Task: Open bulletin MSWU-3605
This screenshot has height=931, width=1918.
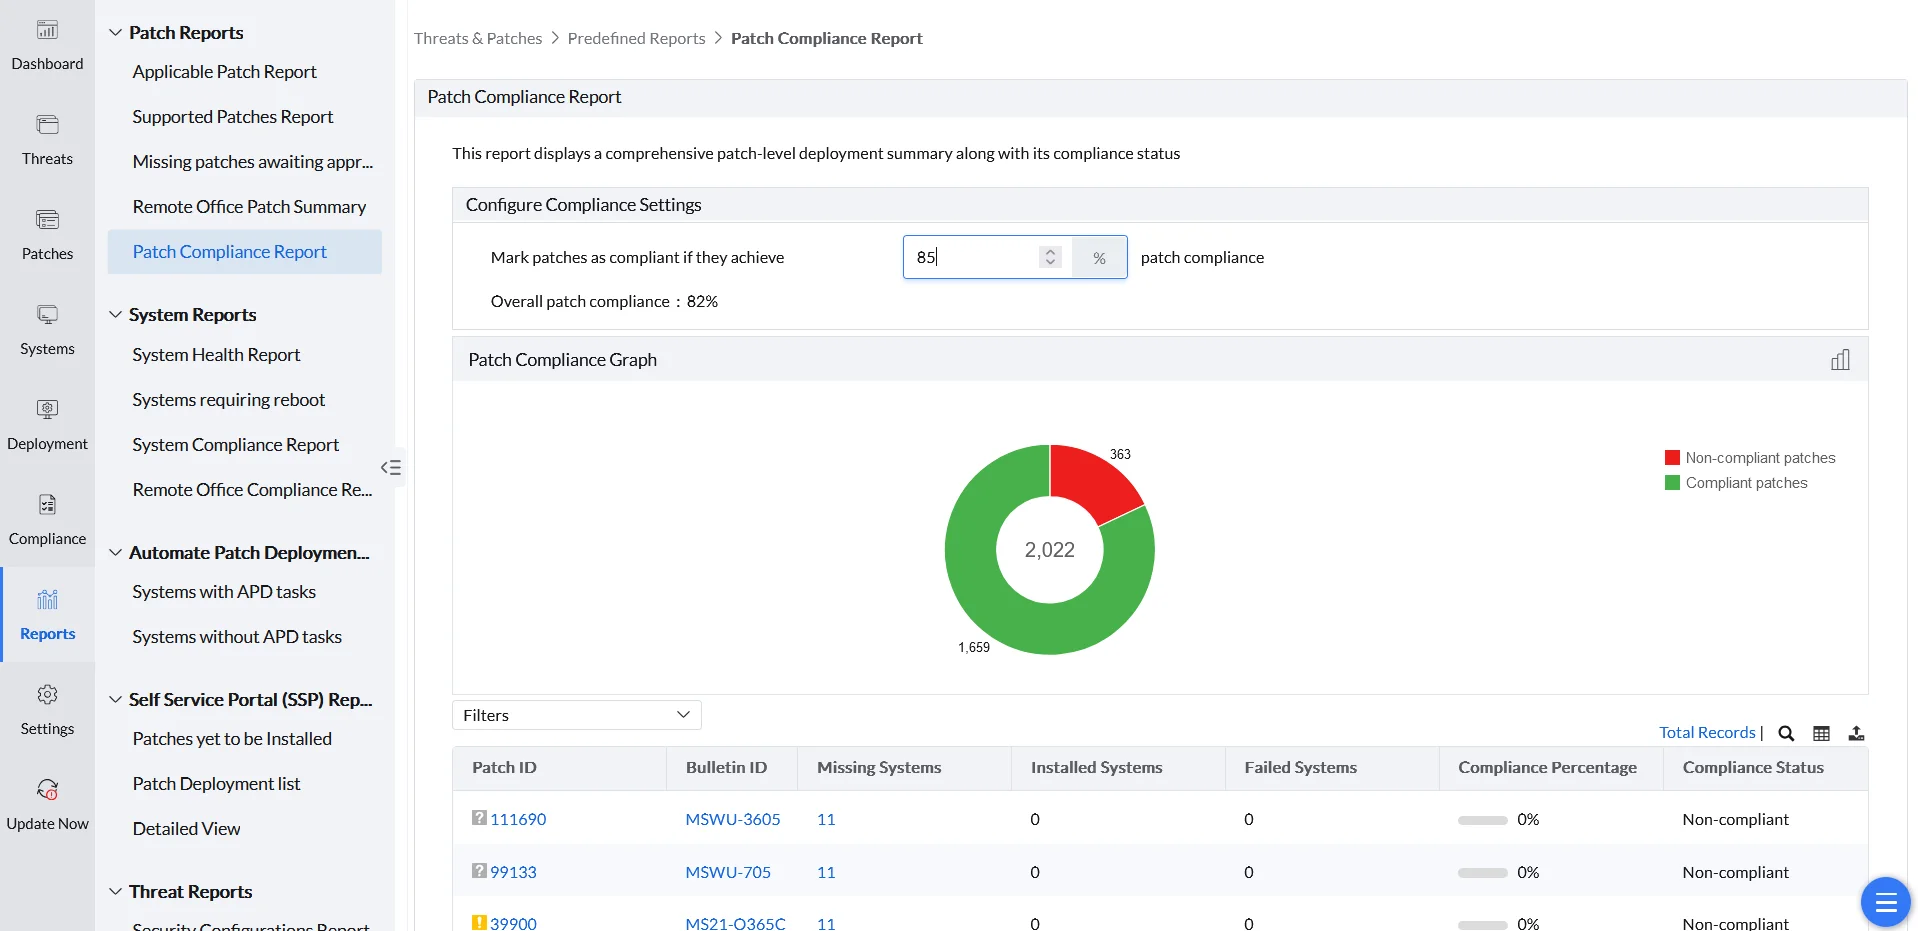Action: click(733, 819)
